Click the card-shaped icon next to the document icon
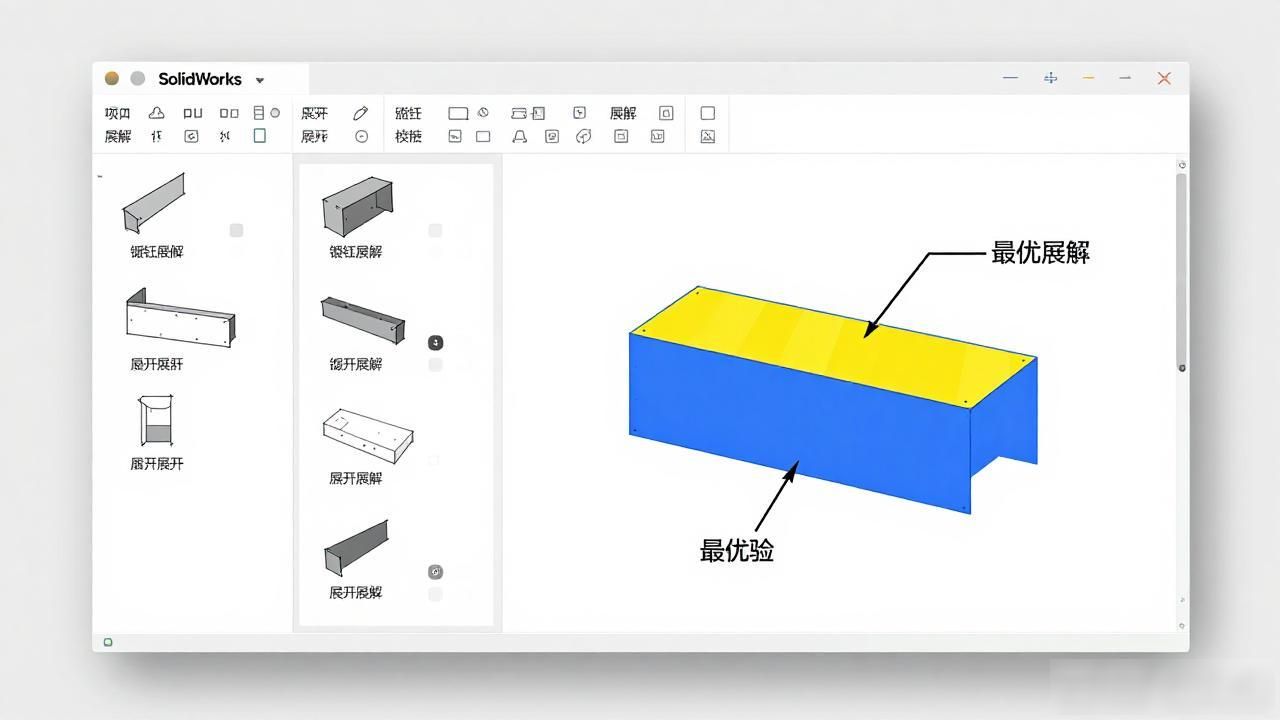Viewport: 1280px width, 720px height. coord(519,113)
